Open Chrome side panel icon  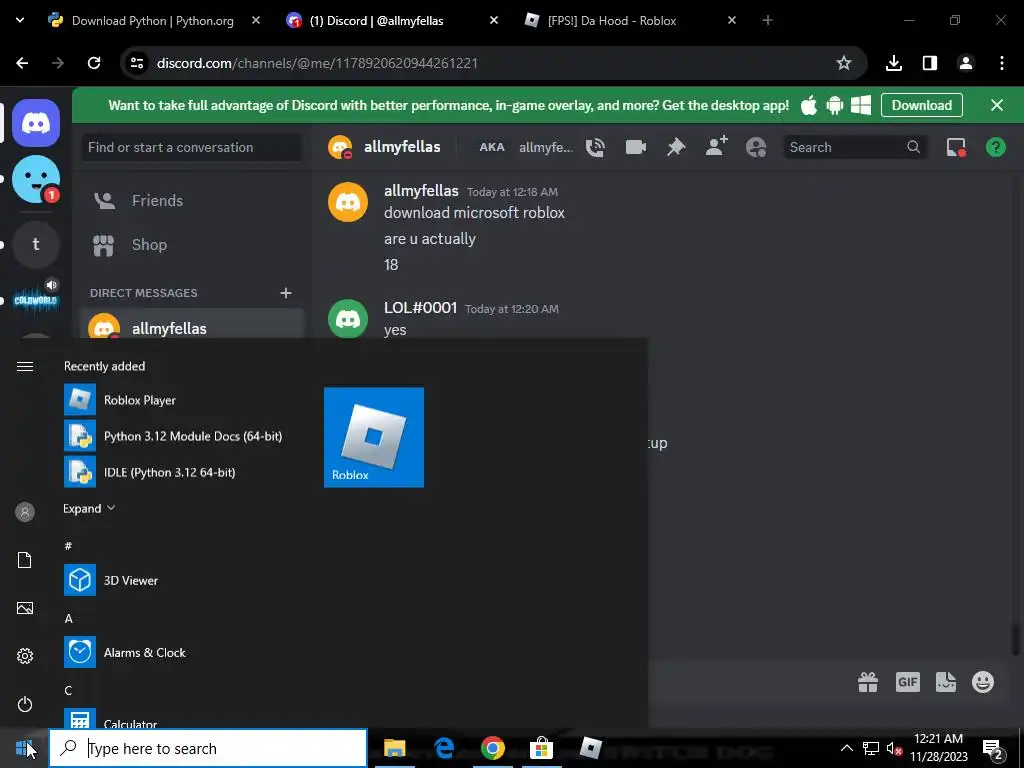[930, 63]
